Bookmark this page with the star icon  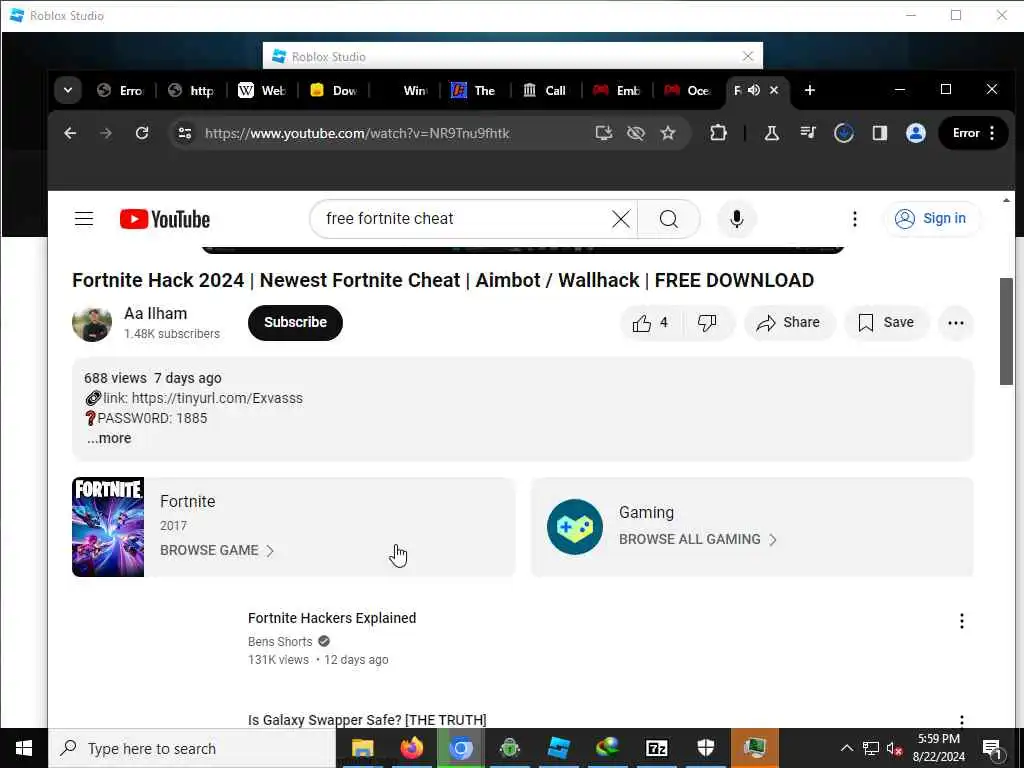point(667,133)
